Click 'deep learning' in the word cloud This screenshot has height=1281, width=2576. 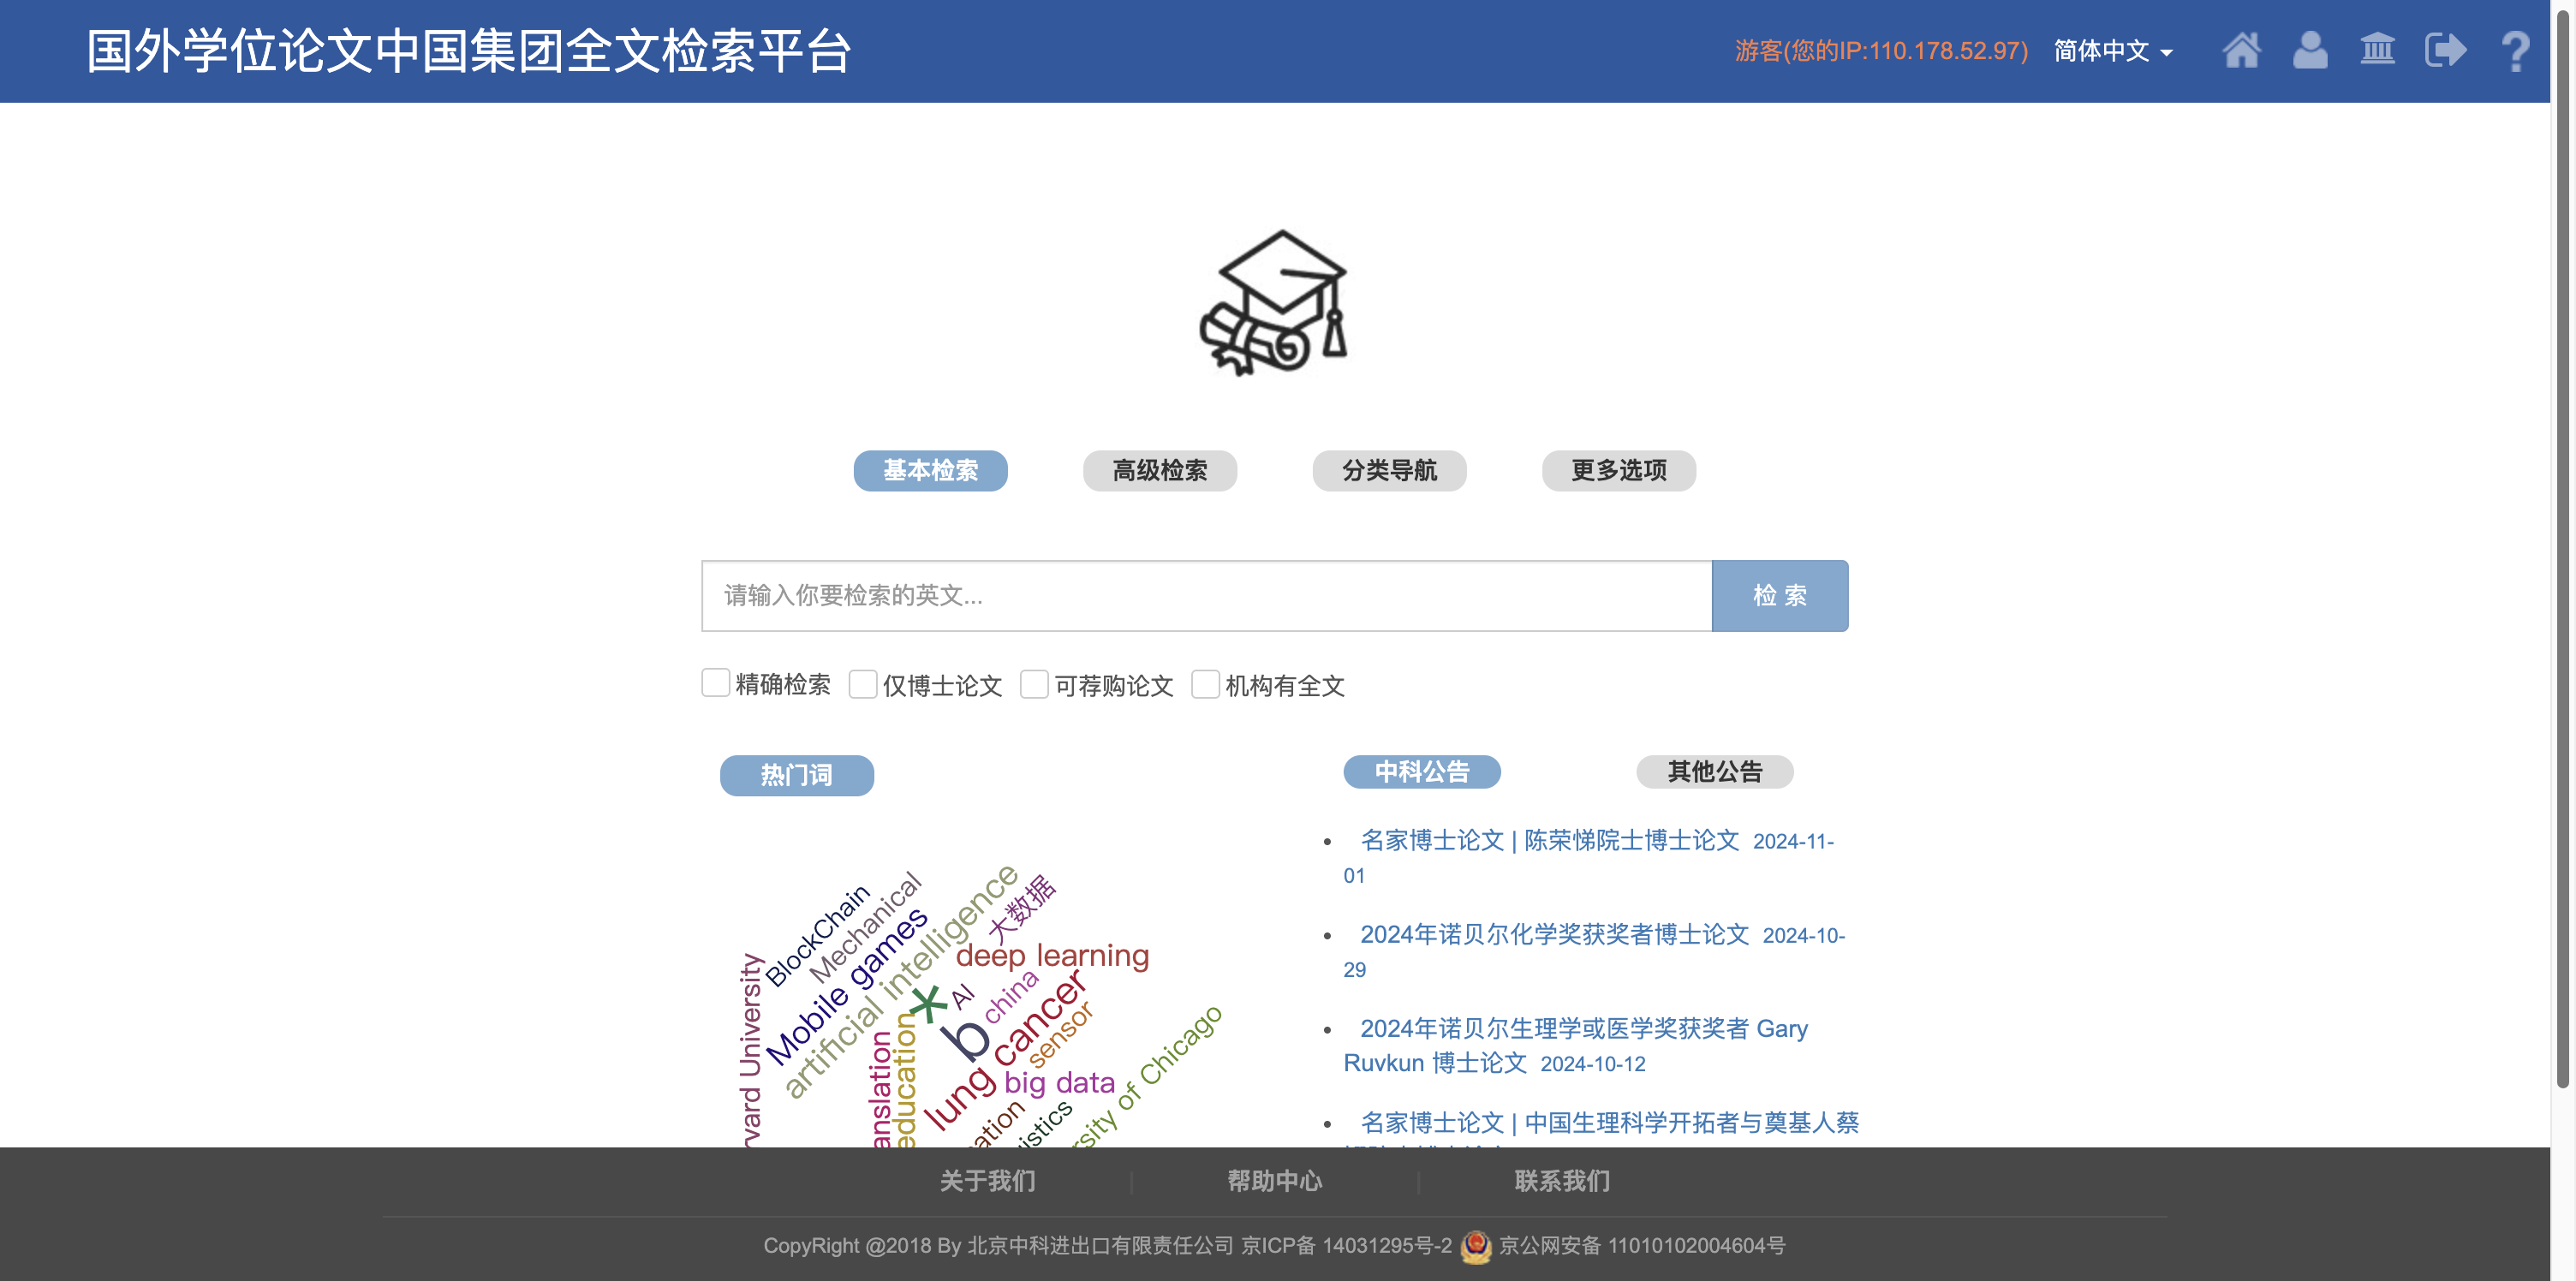click(x=1052, y=956)
